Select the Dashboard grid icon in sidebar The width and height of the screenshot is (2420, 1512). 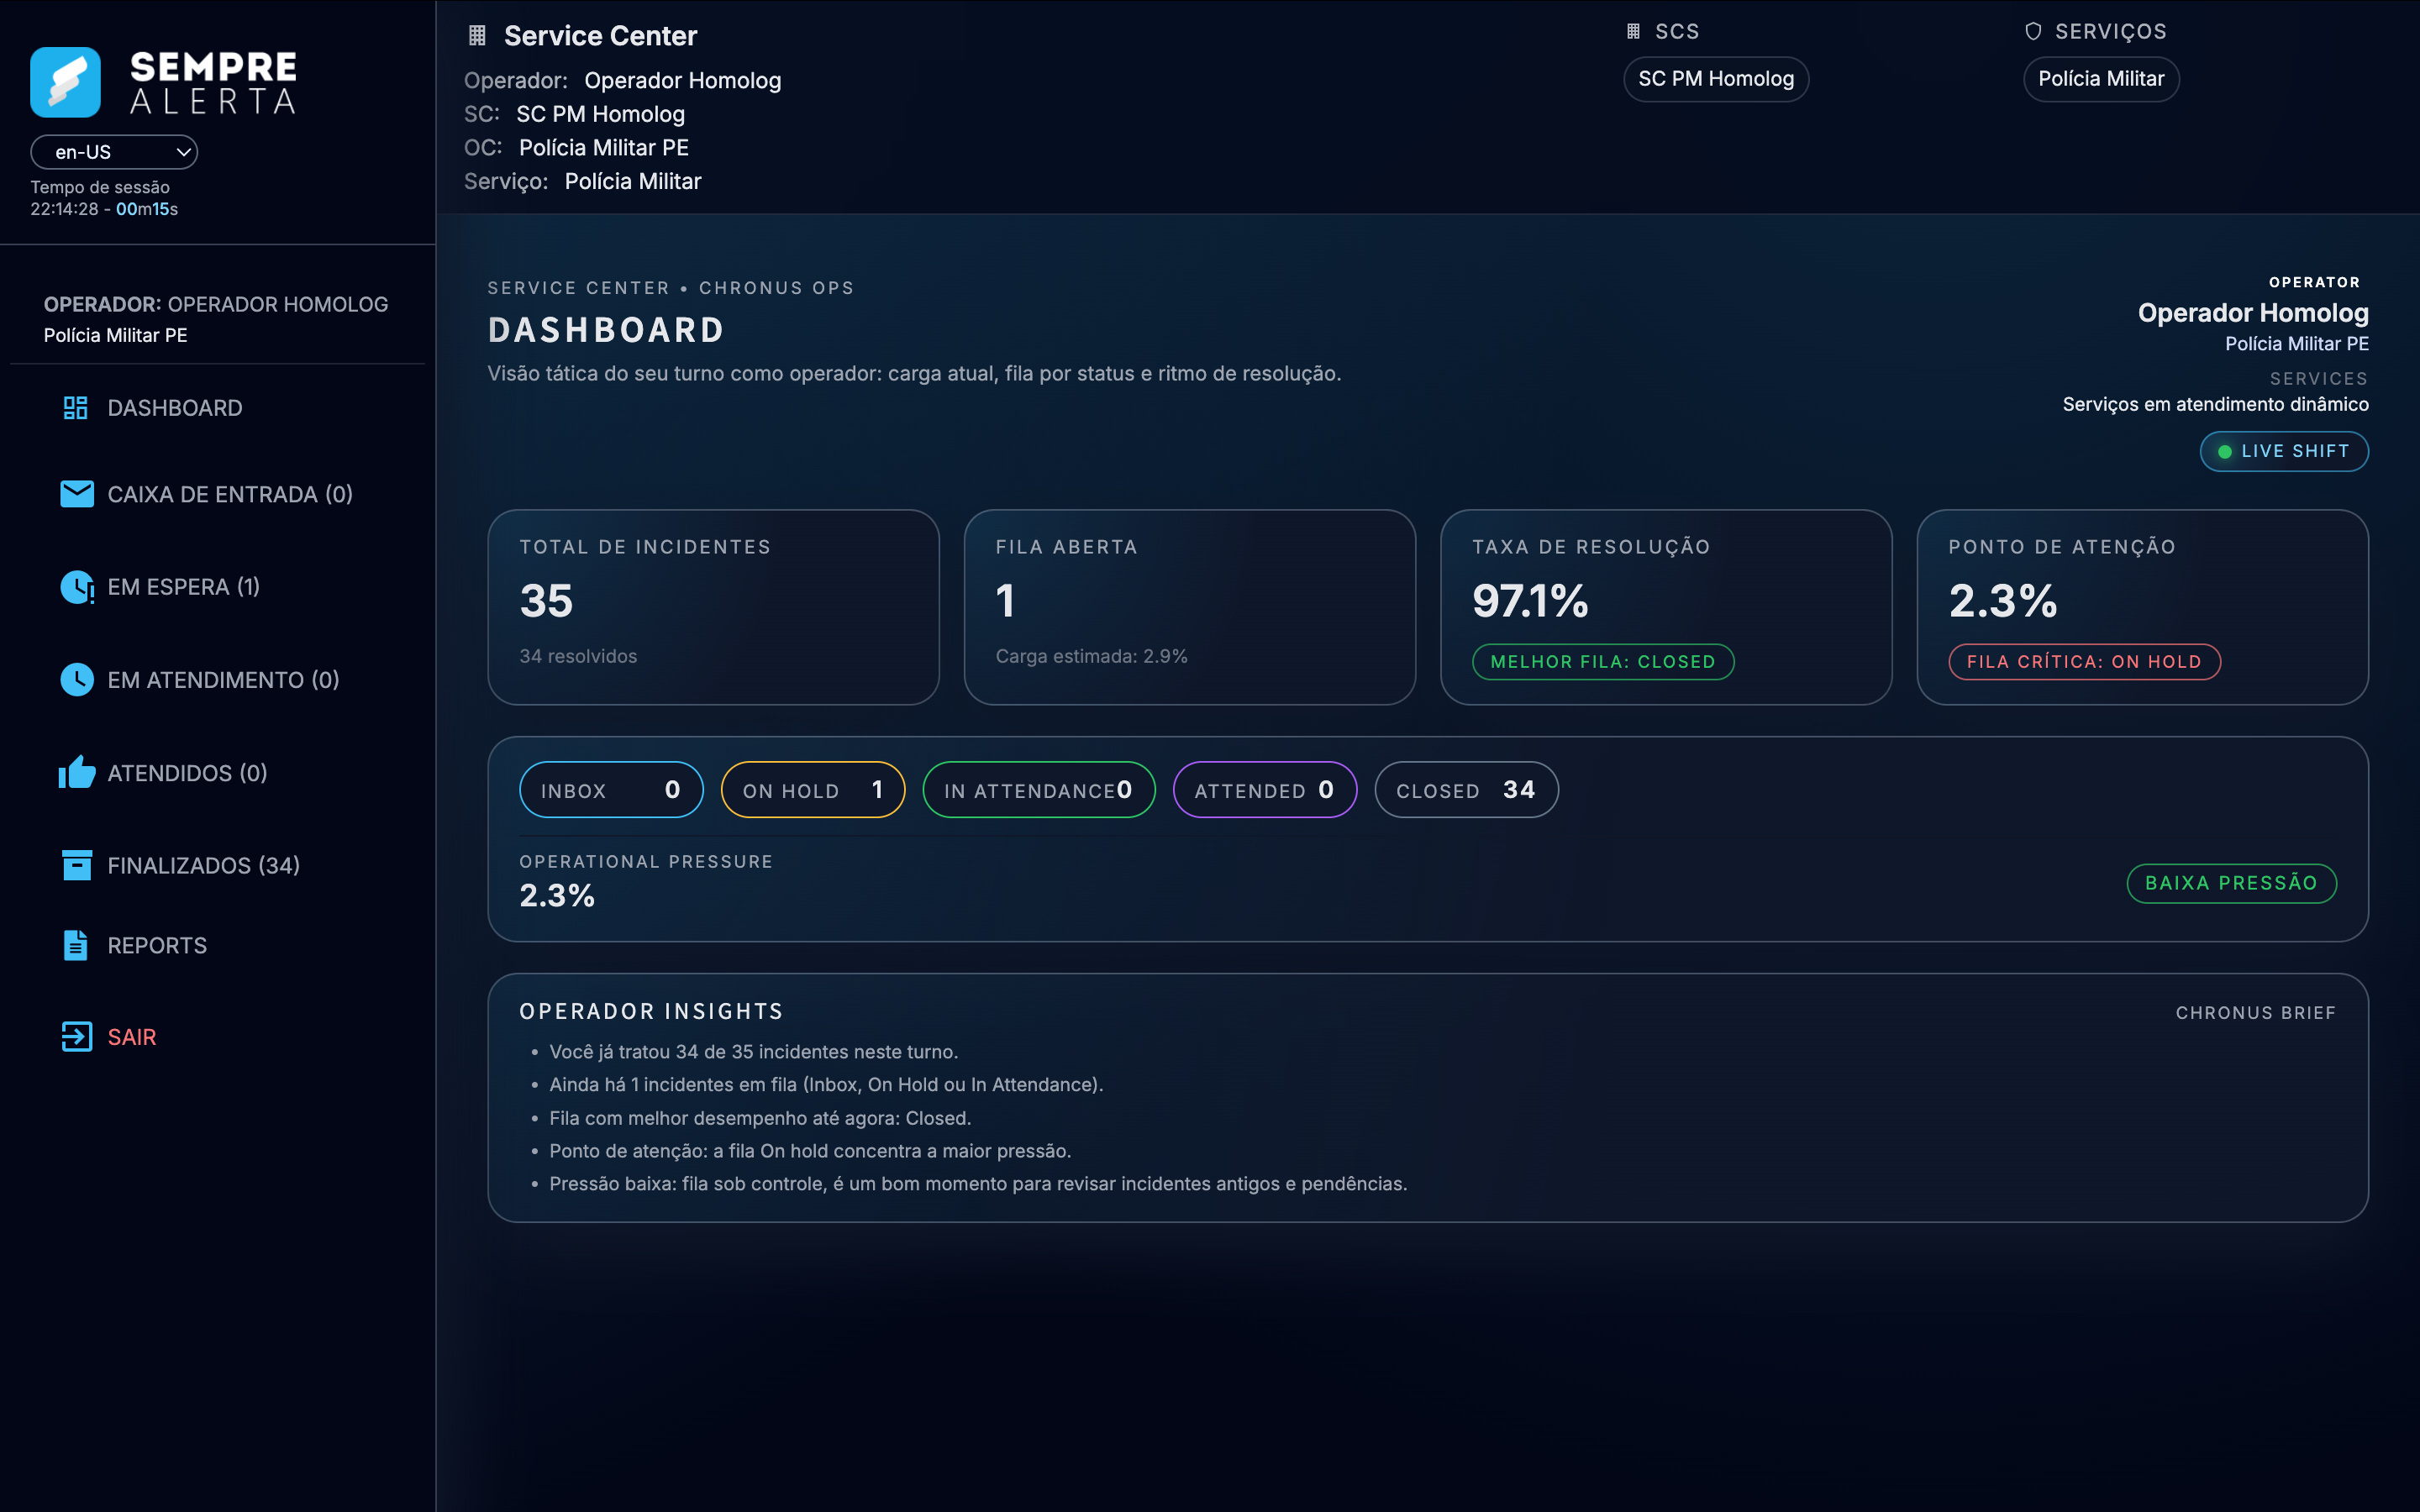click(75, 407)
